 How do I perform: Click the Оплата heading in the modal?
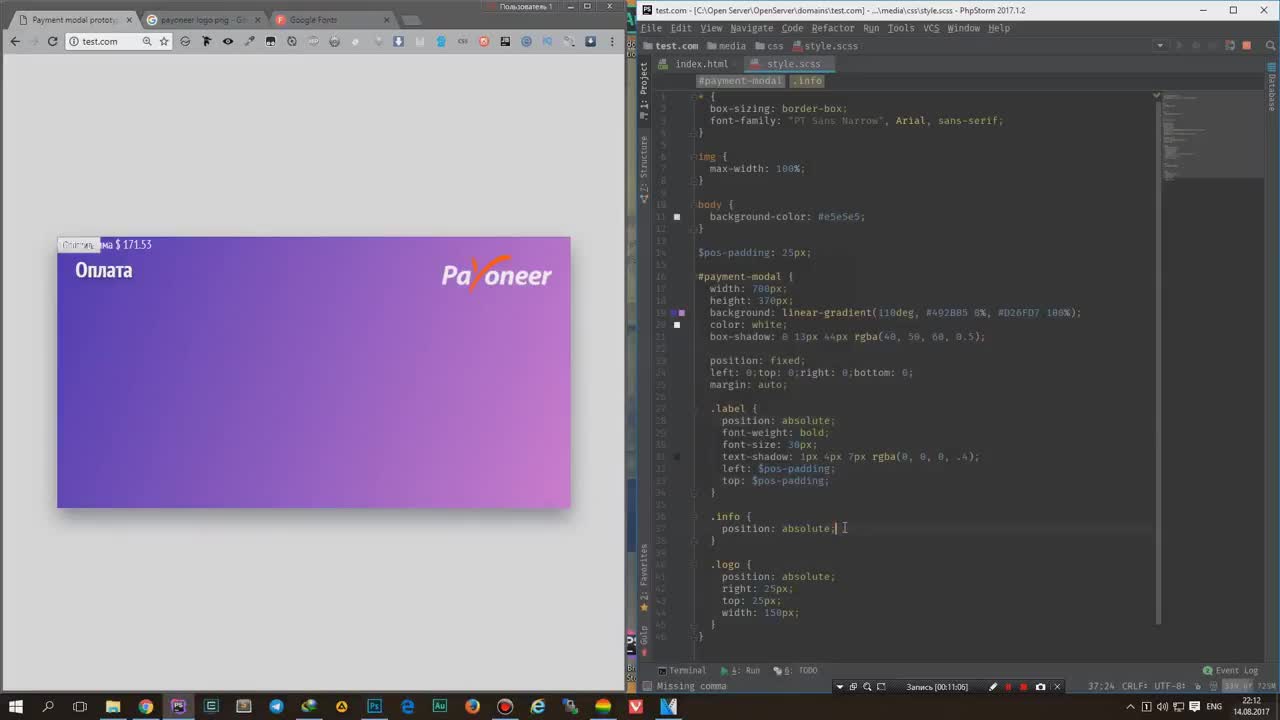104,270
